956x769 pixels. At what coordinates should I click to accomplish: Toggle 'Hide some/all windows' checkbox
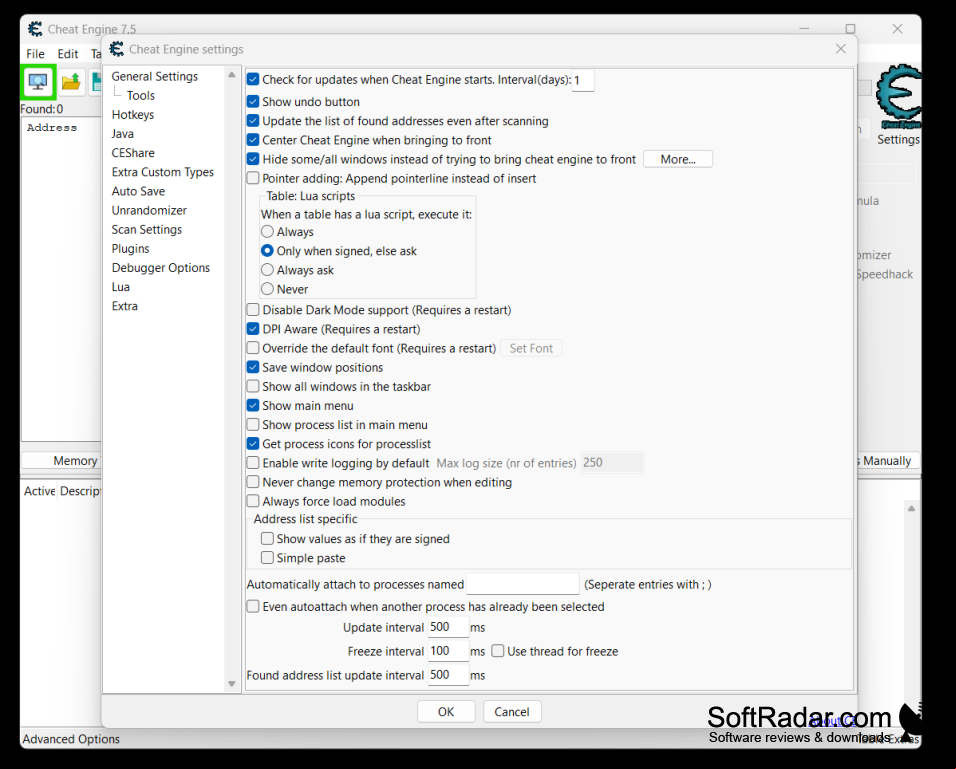pos(253,159)
